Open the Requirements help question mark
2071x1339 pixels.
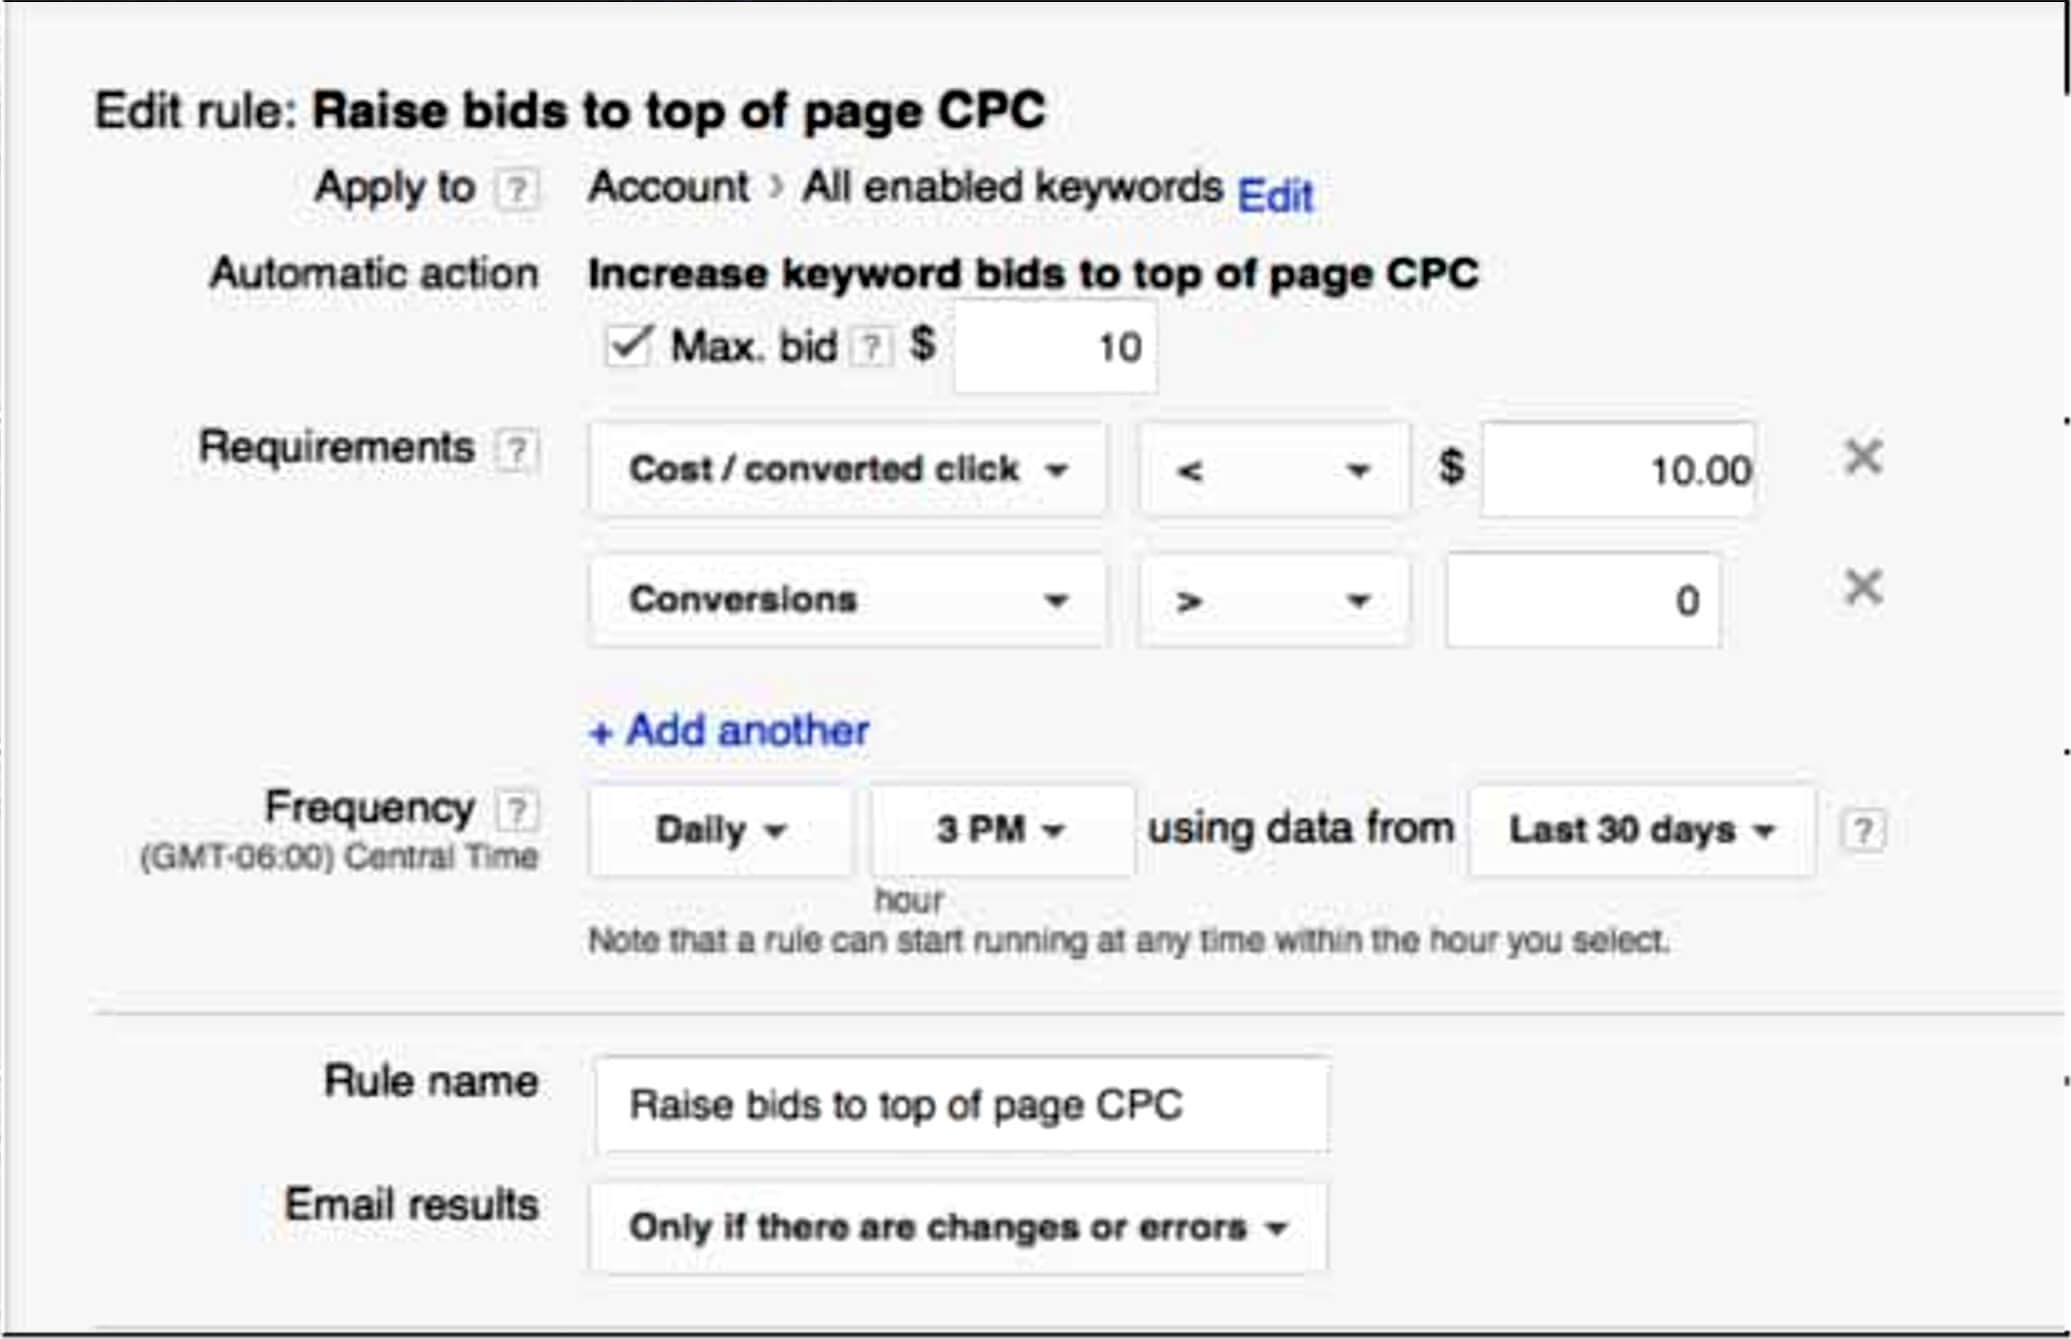(x=516, y=450)
